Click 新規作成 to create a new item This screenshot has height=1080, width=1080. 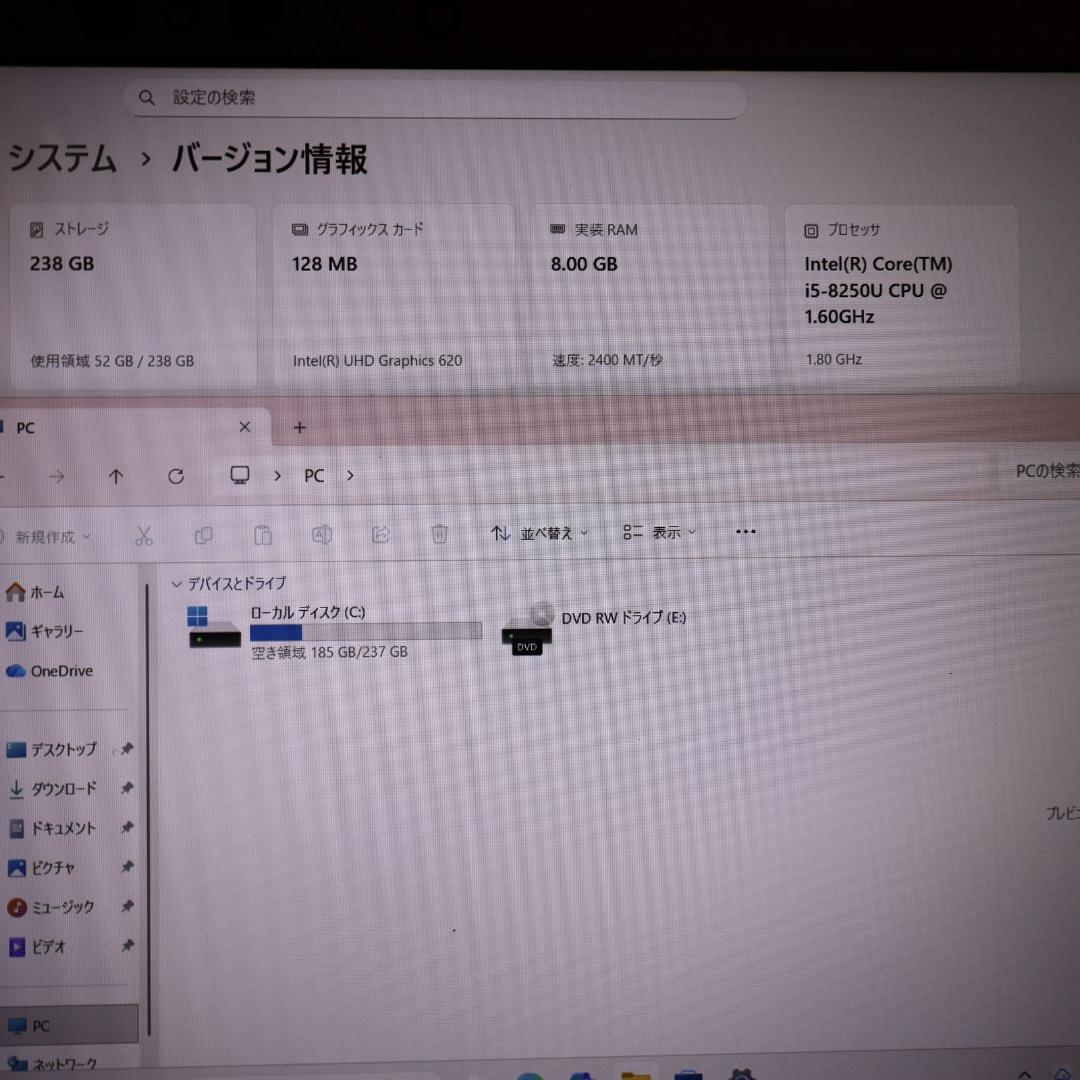point(45,536)
